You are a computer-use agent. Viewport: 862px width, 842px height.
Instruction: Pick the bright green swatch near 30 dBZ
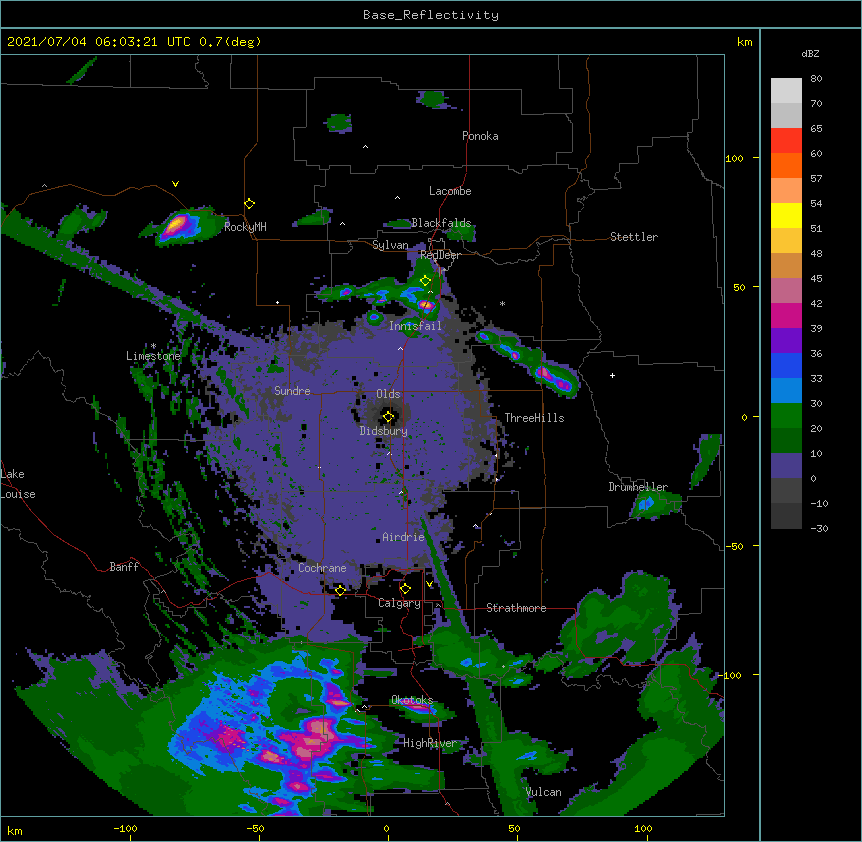(x=786, y=416)
